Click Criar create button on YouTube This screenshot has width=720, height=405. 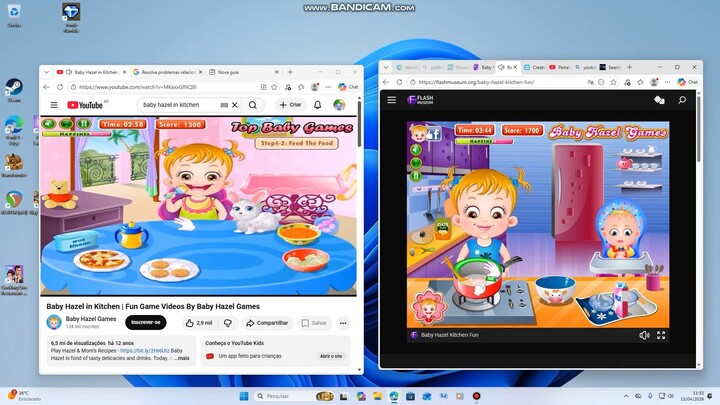click(290, 105)
